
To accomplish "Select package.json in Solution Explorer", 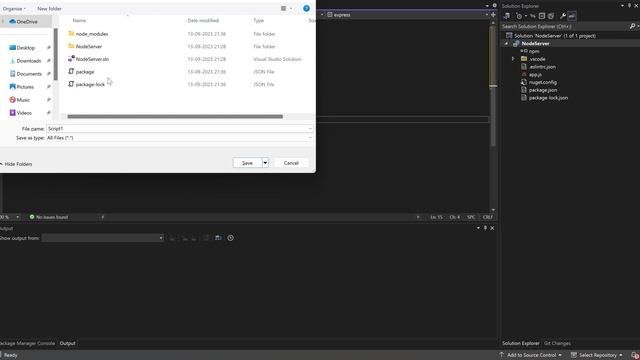I will [543, 90].
